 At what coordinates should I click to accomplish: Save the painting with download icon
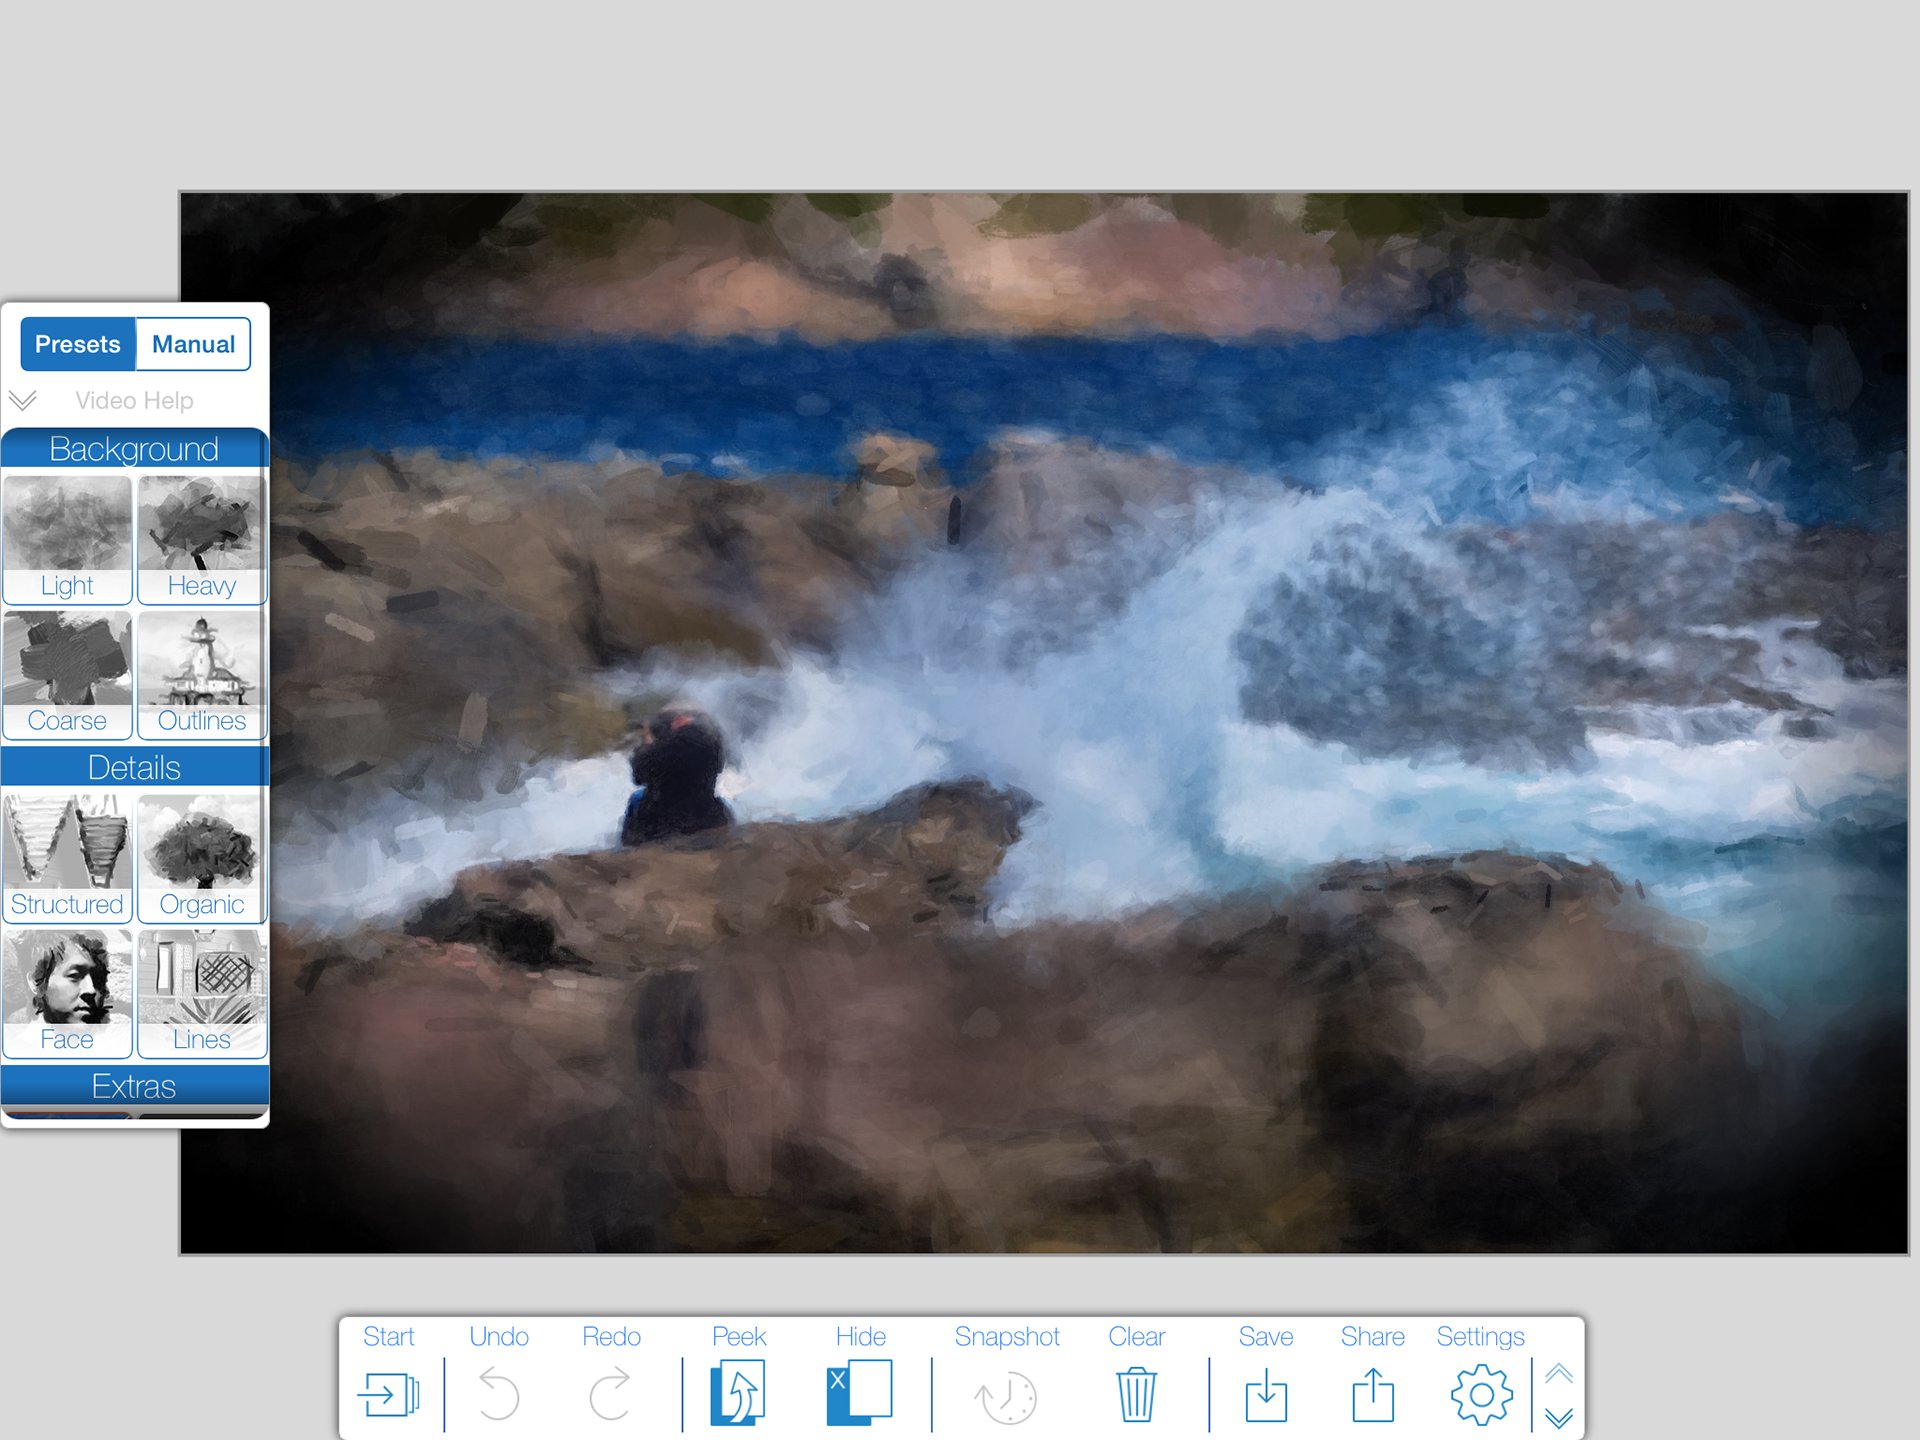coord(1265,1394)
